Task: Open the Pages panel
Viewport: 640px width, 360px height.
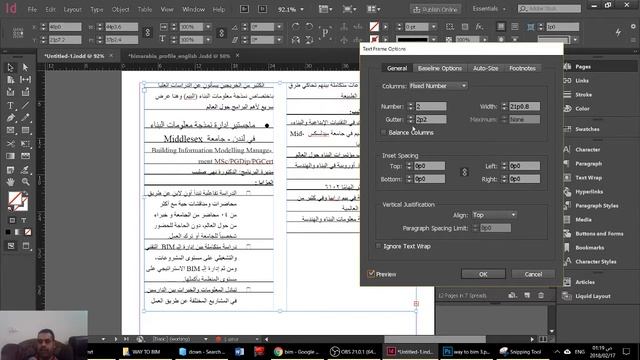Action: point(583,67)
